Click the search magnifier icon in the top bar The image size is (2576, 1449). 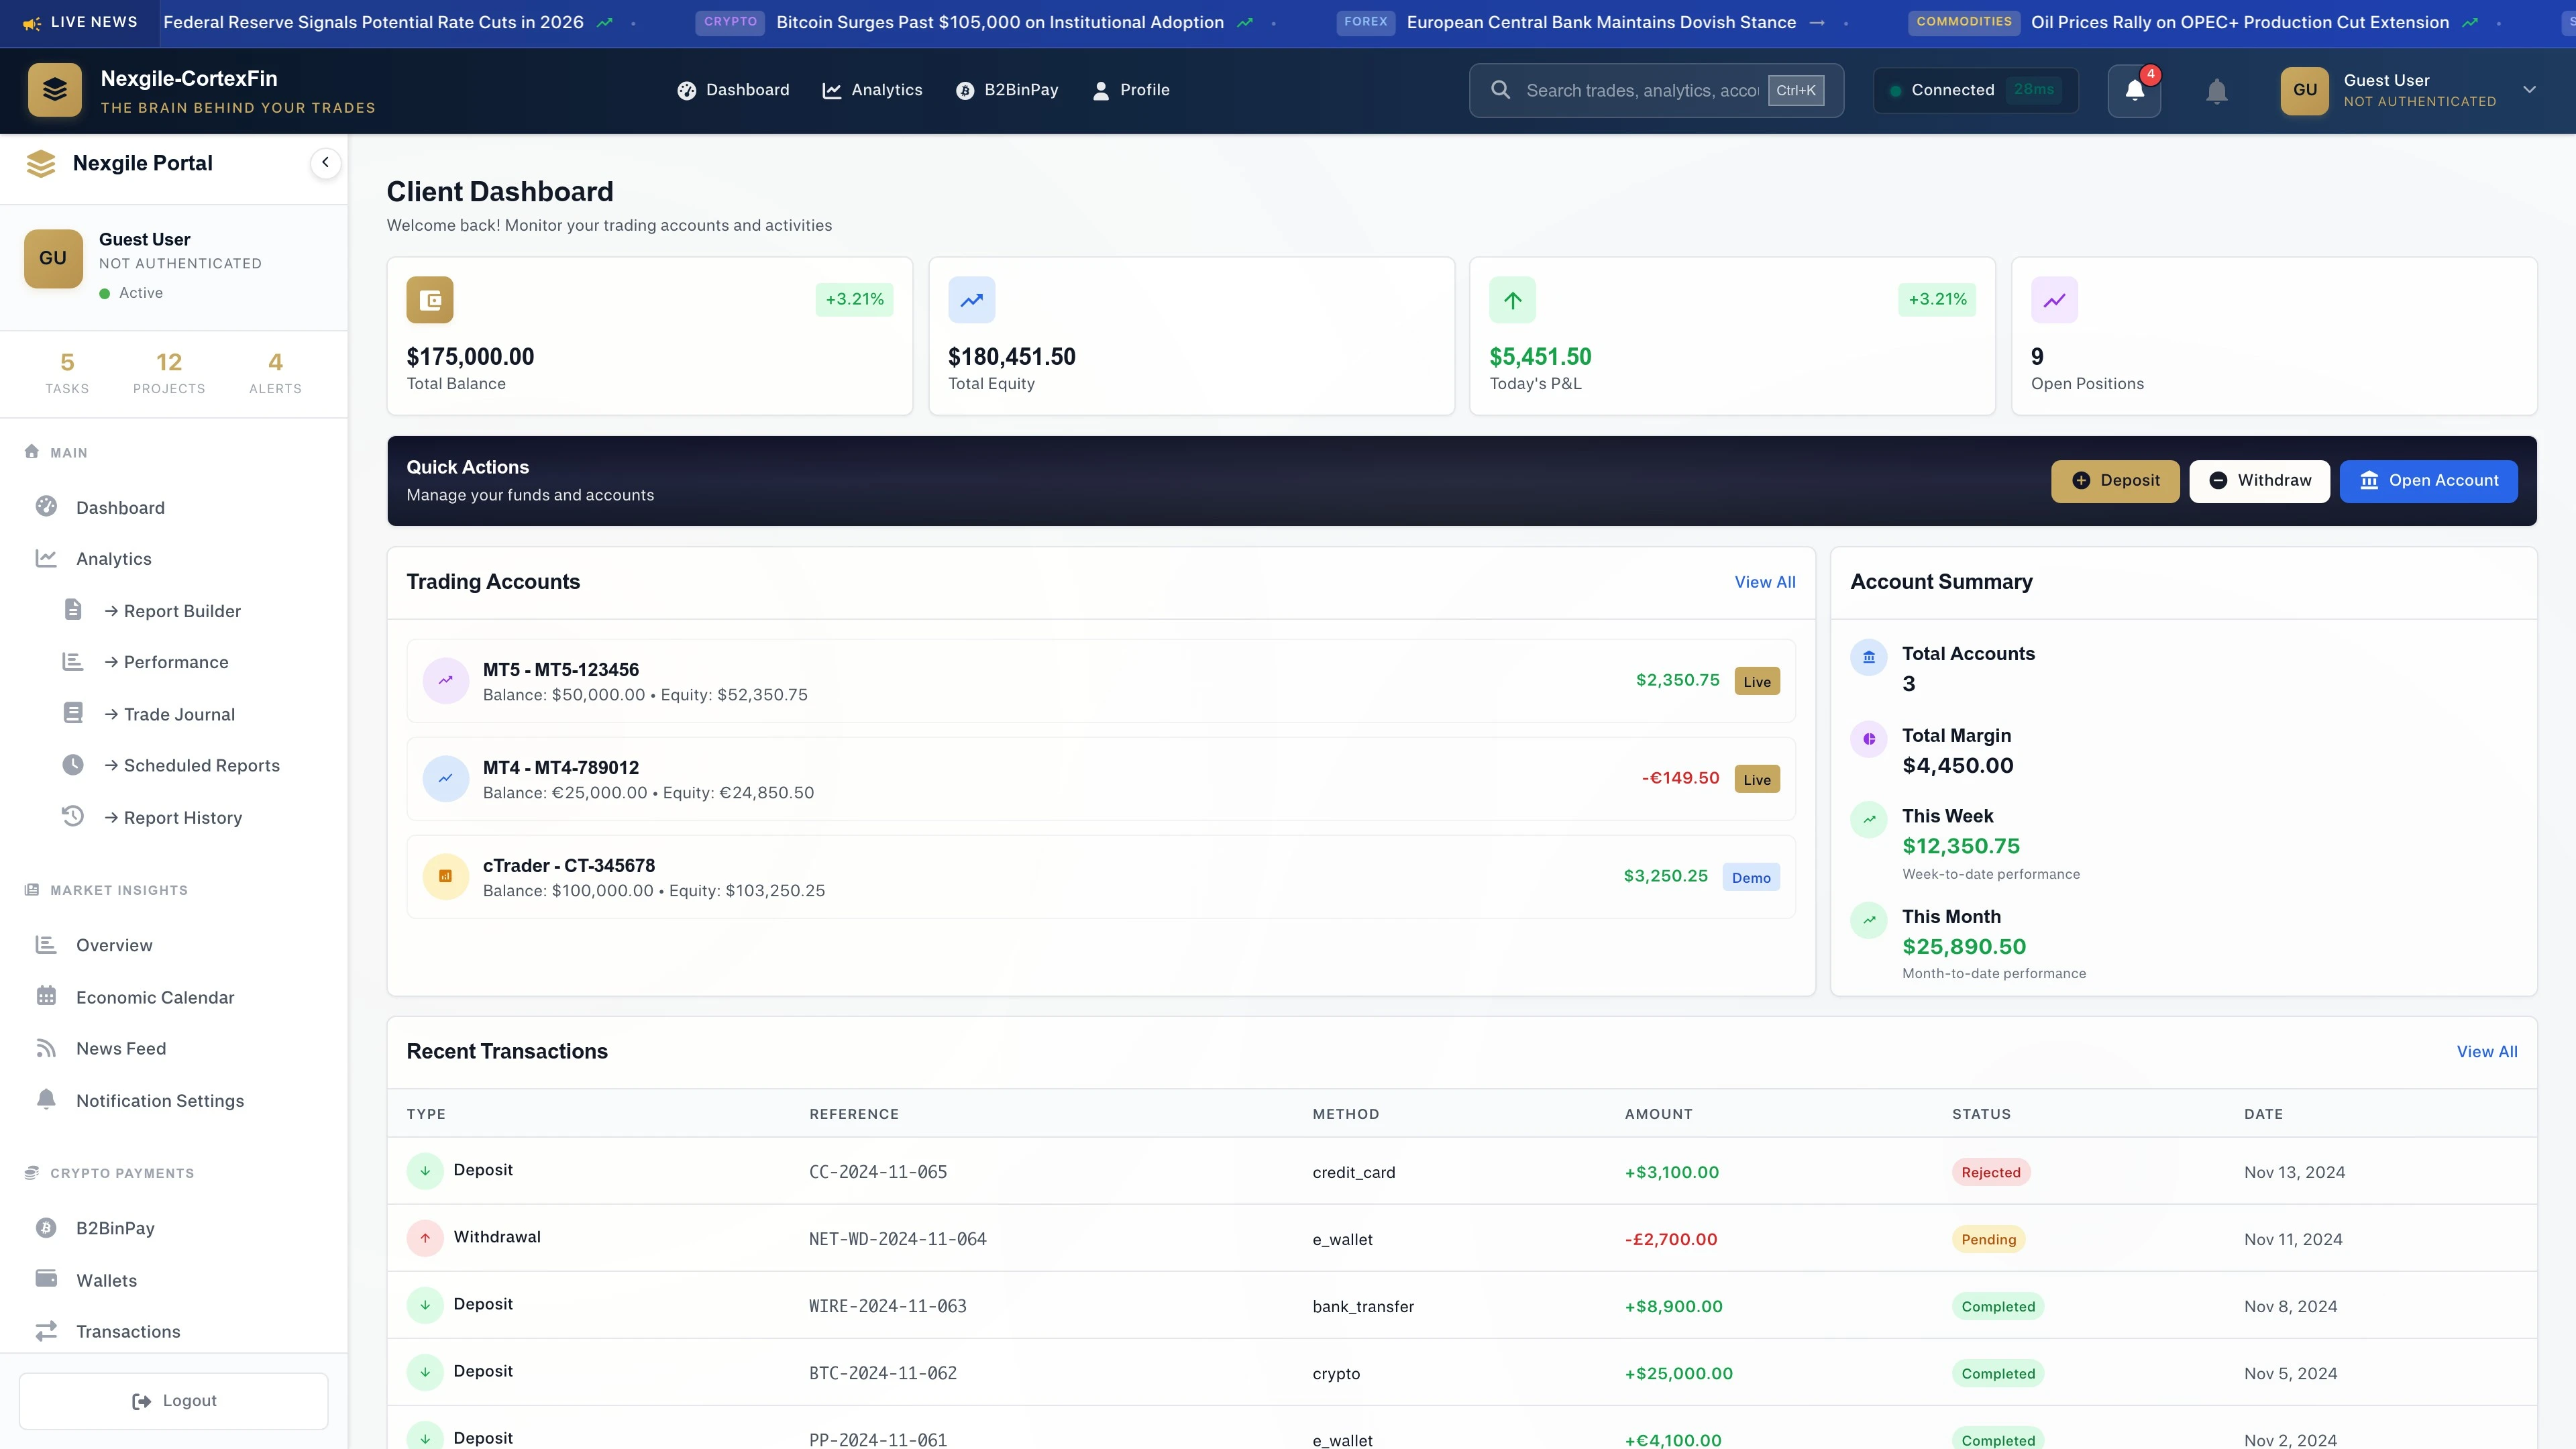(1500, 90)
